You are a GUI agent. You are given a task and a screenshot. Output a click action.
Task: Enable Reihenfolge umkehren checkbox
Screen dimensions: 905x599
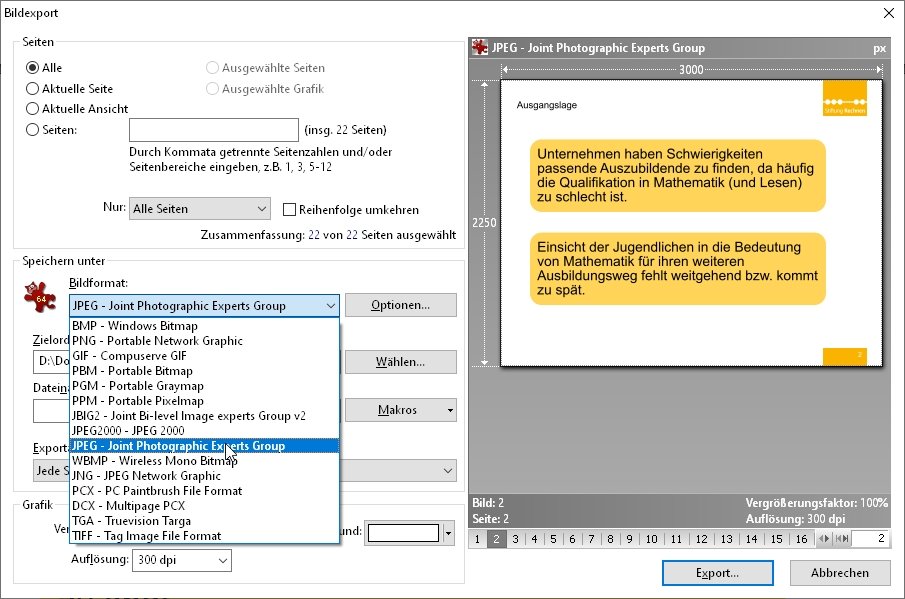pos(289,209)
